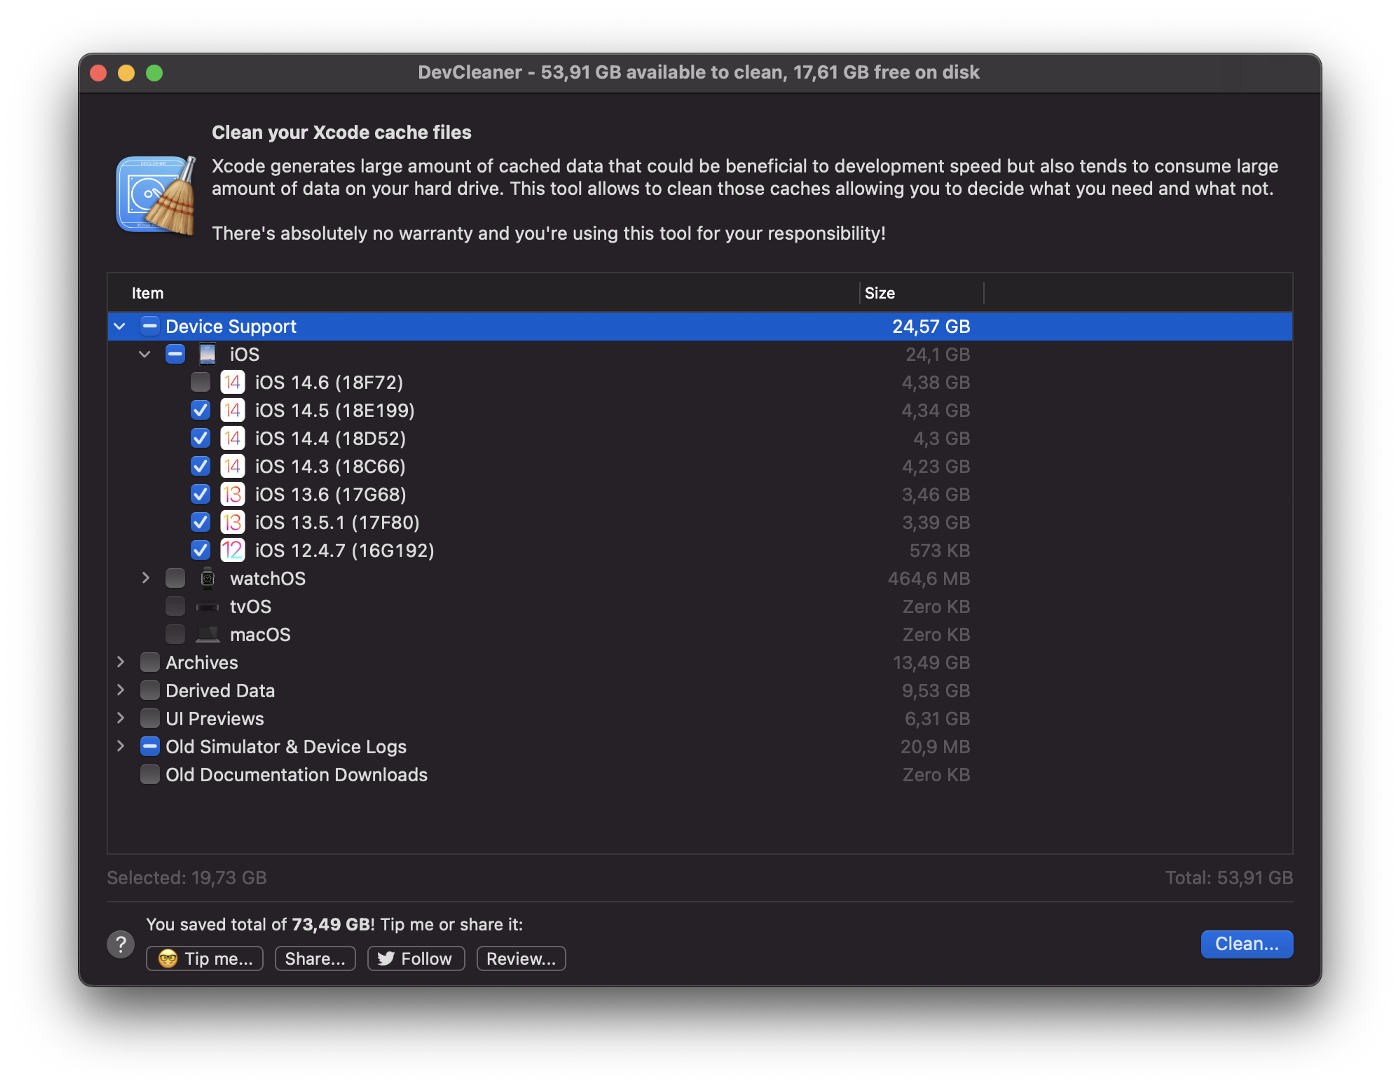This screenshot has width=1400, height=1090.
Task: Uncheck the iOS 12.4.7 (16G192) checkbox
Action: (200, 550)
